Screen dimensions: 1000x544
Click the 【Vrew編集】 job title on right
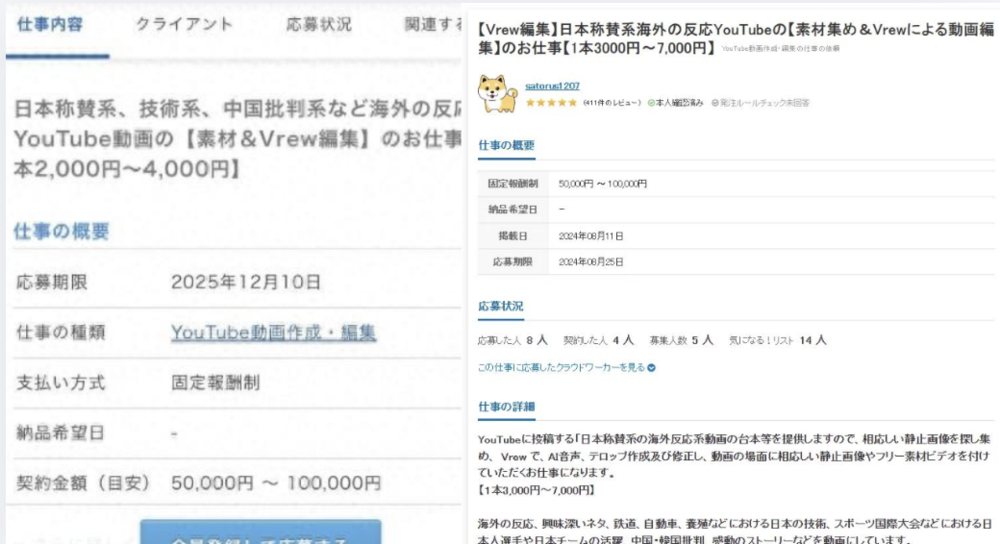pos(736,38)
